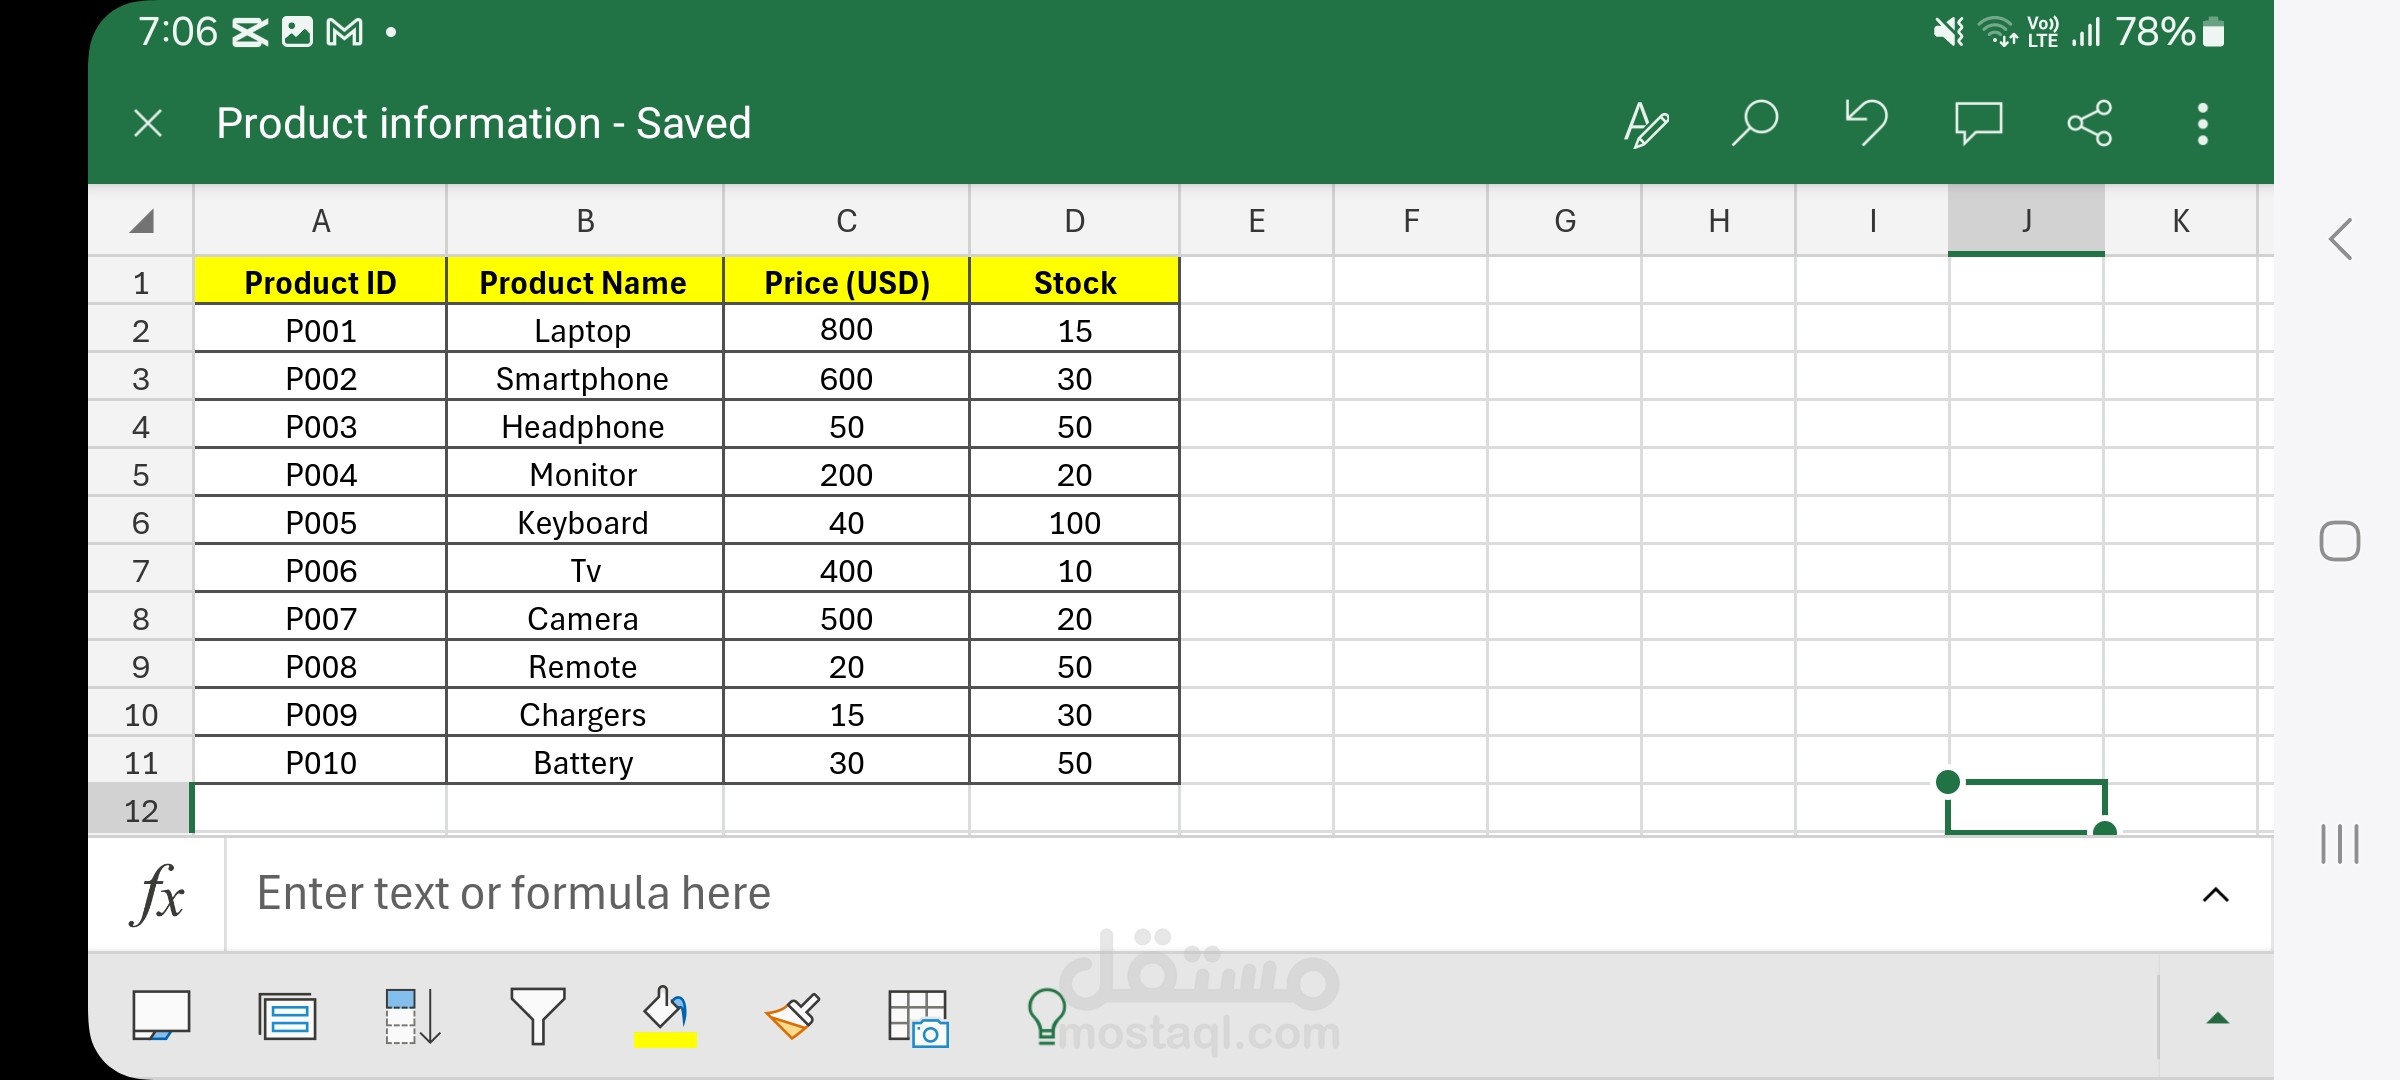Screen dimensions: 2400x1080
Task: Click the select-all corner triangle
Action: coord(142,221)
